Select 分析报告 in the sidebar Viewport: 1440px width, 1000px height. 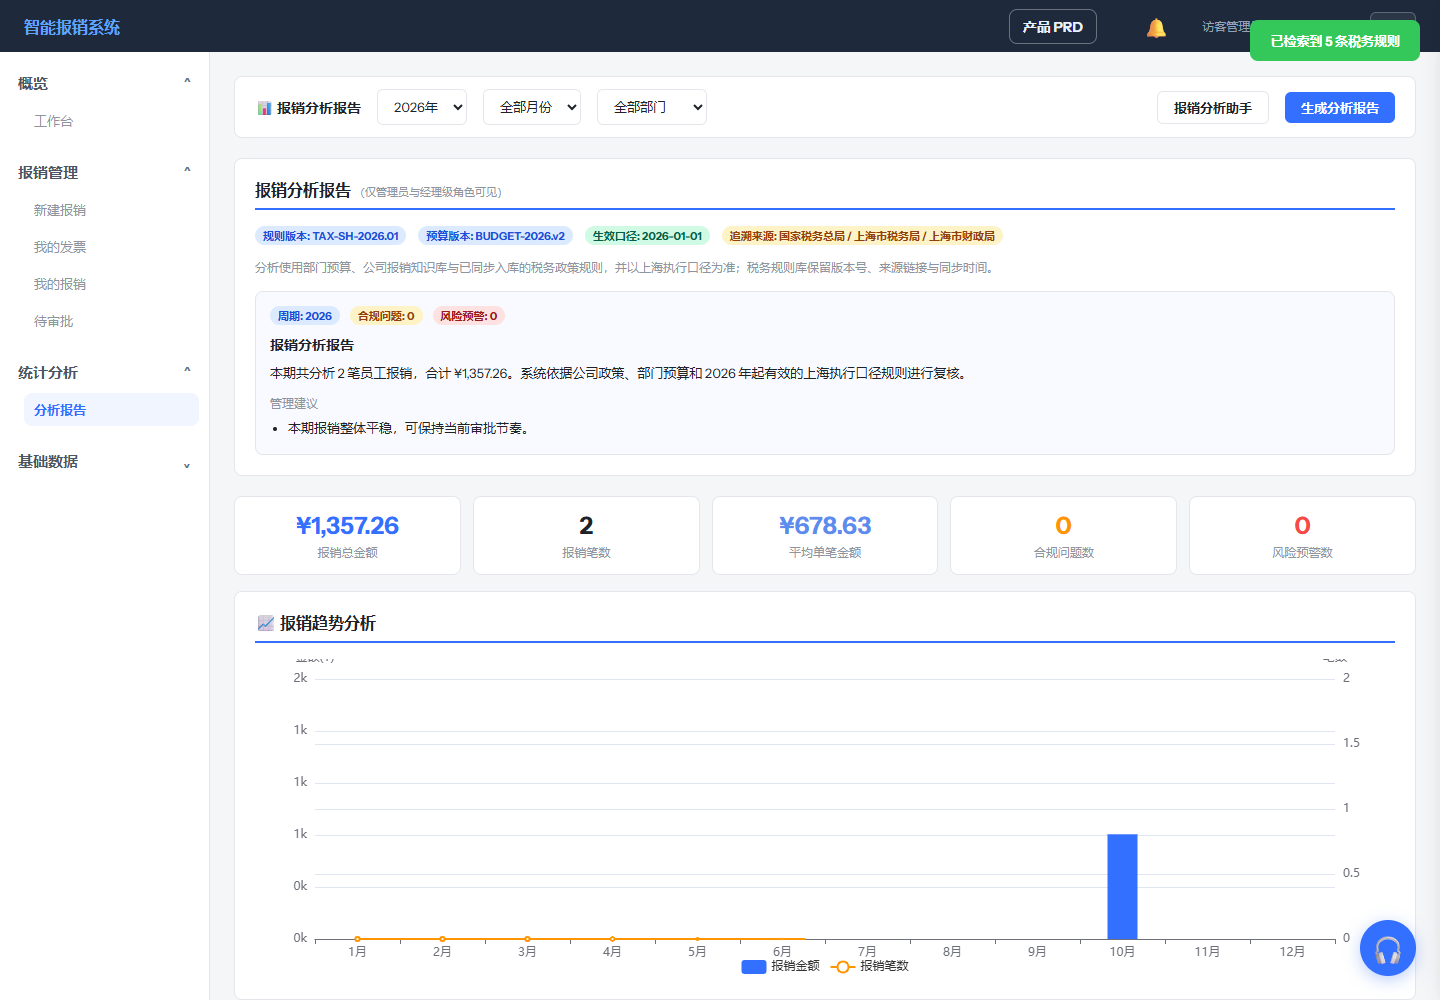tap(111, 409)
